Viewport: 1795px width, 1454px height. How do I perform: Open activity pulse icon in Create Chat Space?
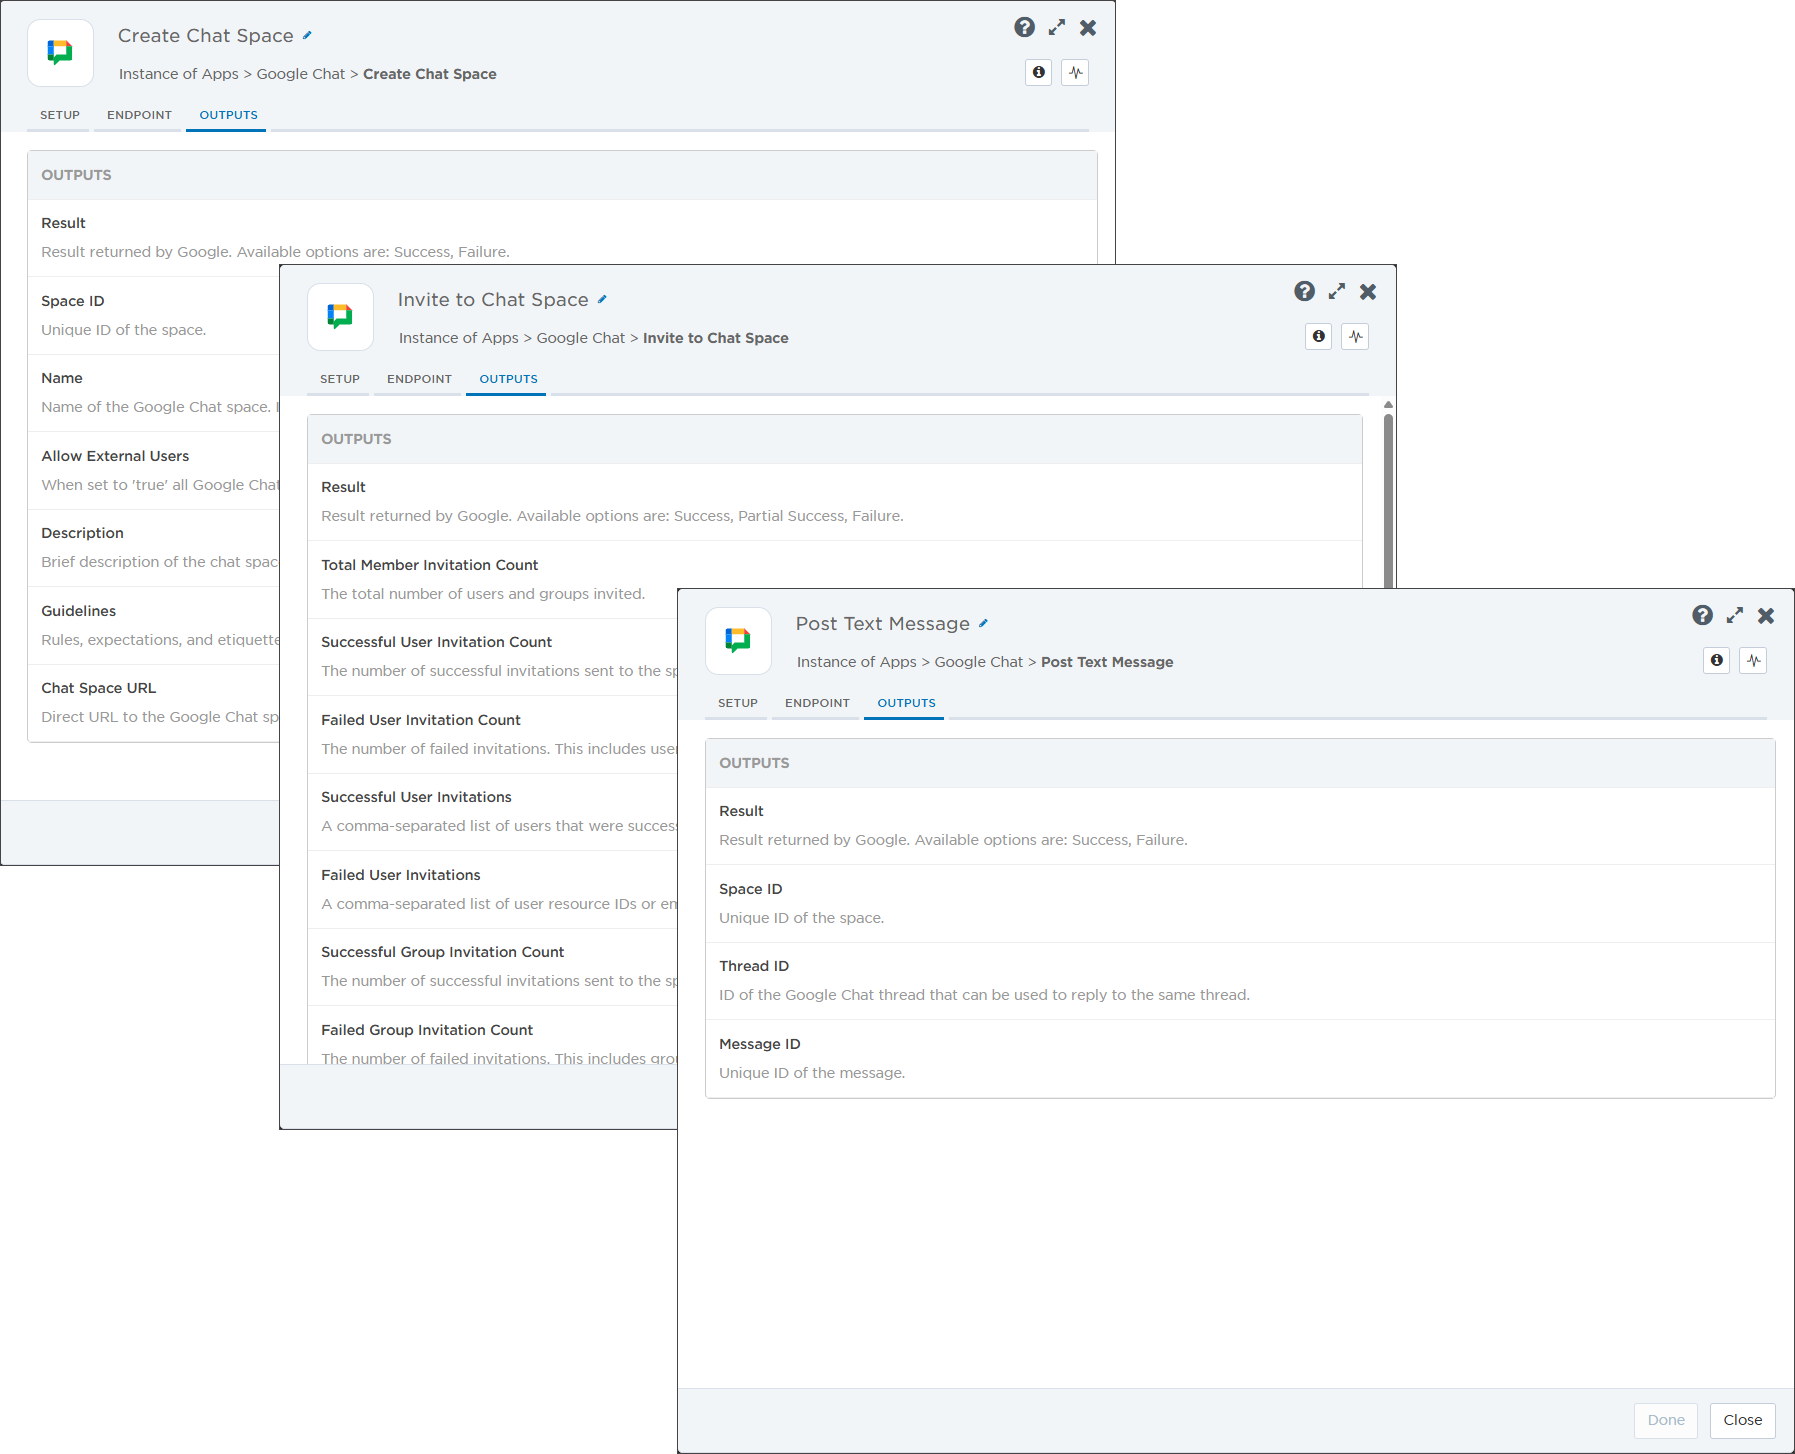(1075, 72)
